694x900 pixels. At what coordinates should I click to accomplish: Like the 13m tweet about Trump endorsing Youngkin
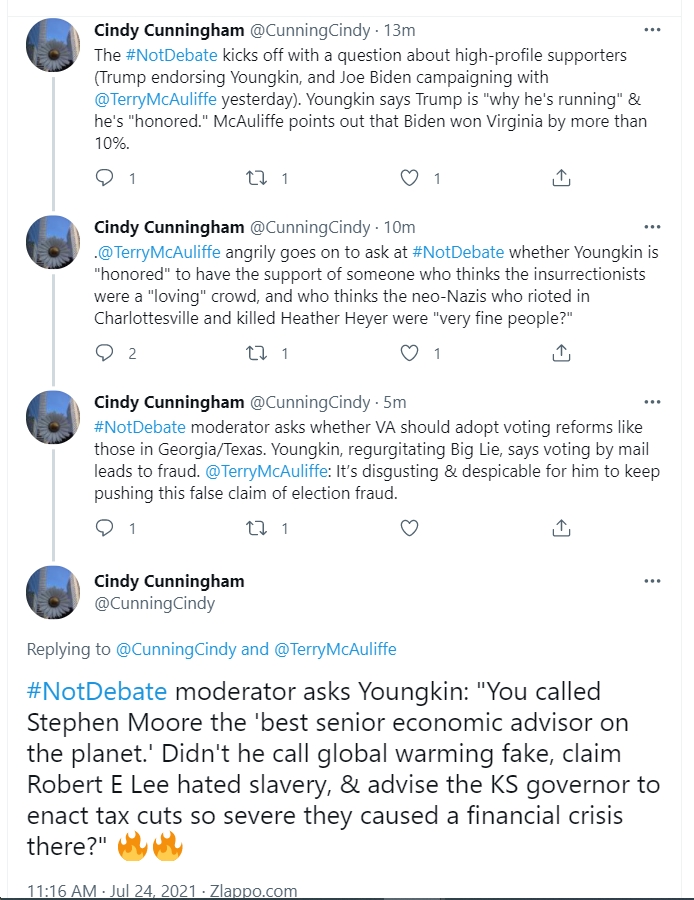(409, 178)
